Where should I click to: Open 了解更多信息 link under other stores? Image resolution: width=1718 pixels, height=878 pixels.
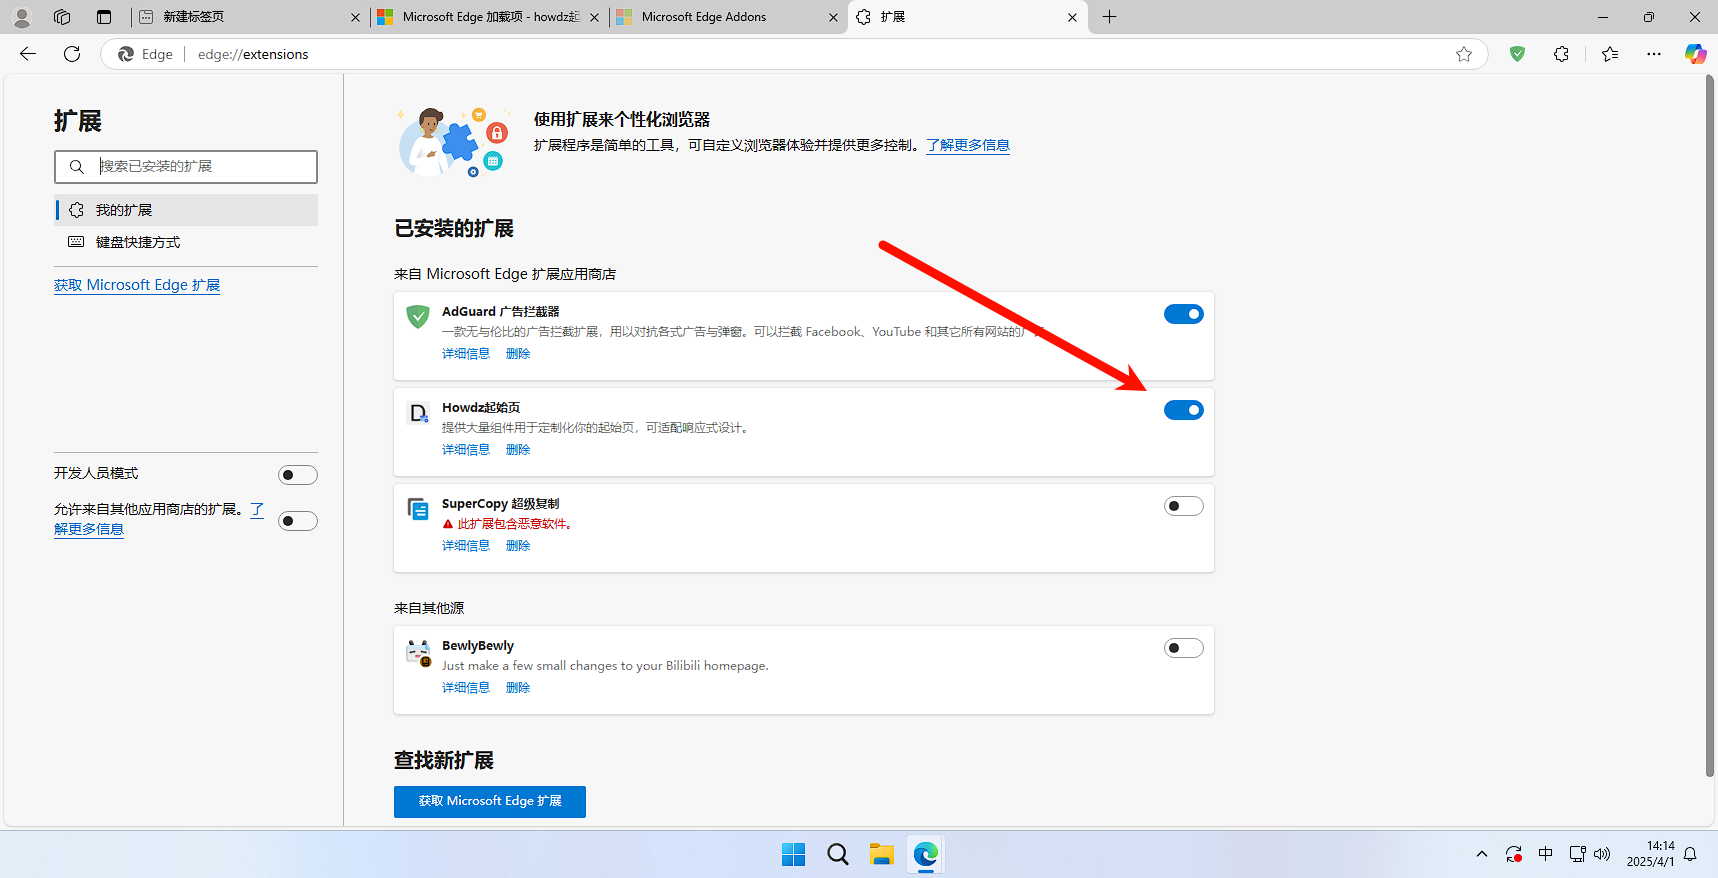(89, 529)
